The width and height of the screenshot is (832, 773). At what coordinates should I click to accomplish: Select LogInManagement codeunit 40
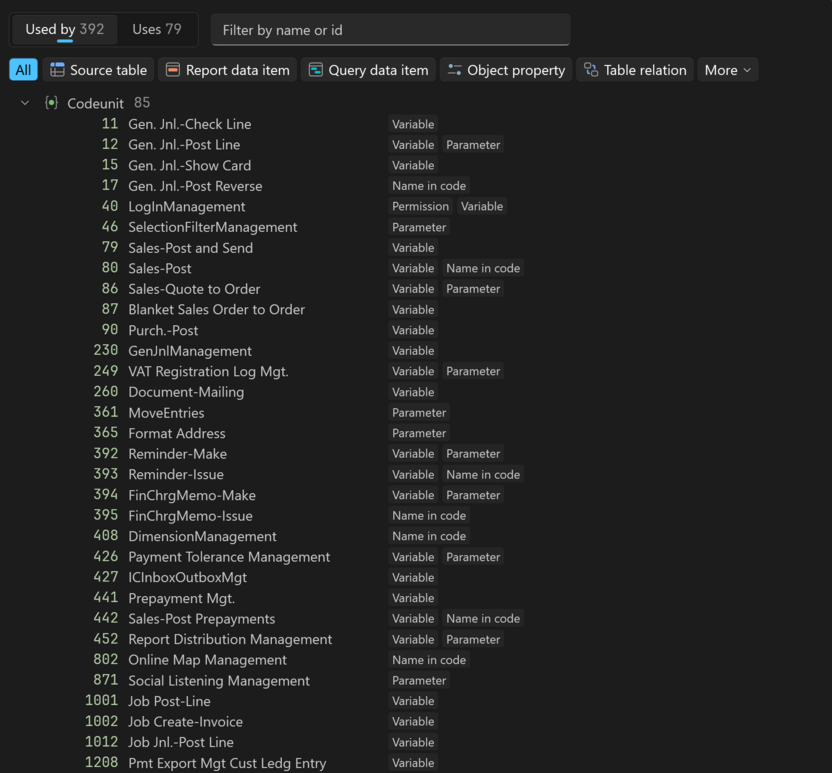[186, 206]
